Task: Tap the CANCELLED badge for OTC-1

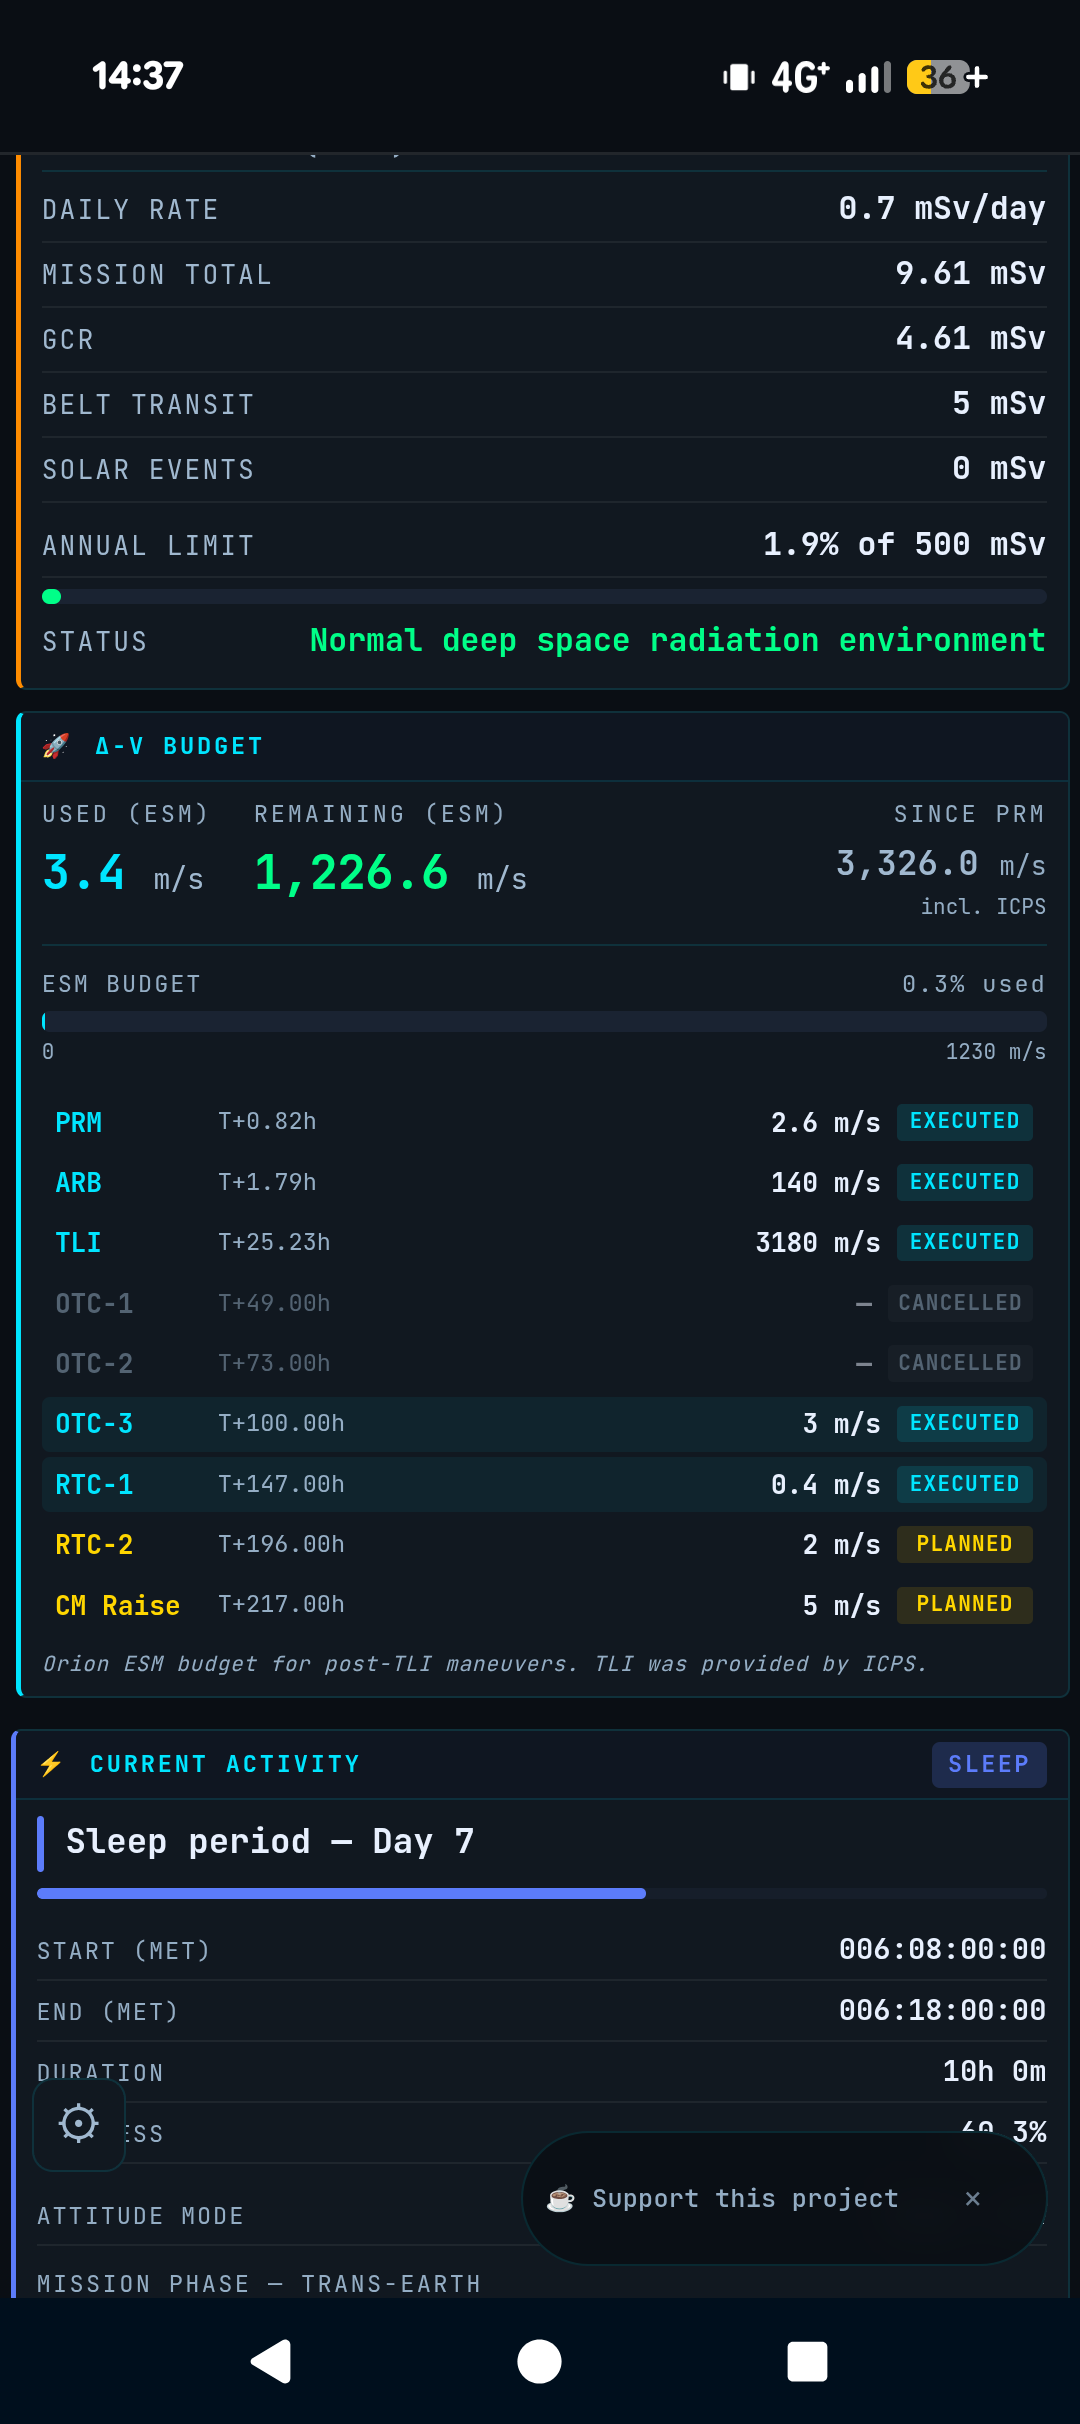Action: pos(959,1303)
